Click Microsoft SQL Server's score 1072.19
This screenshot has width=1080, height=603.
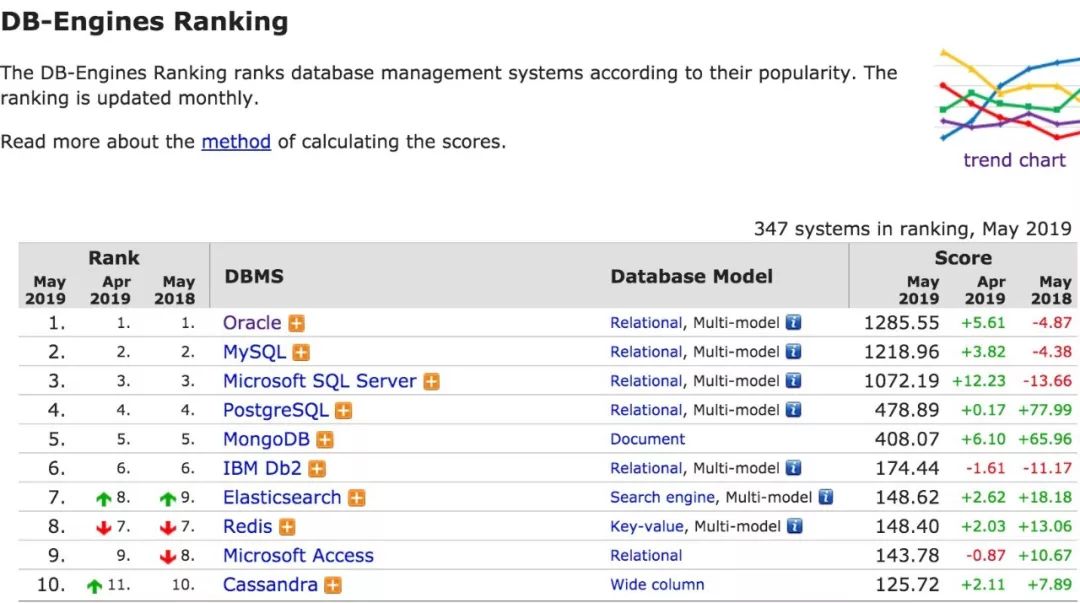pos(902,380)
